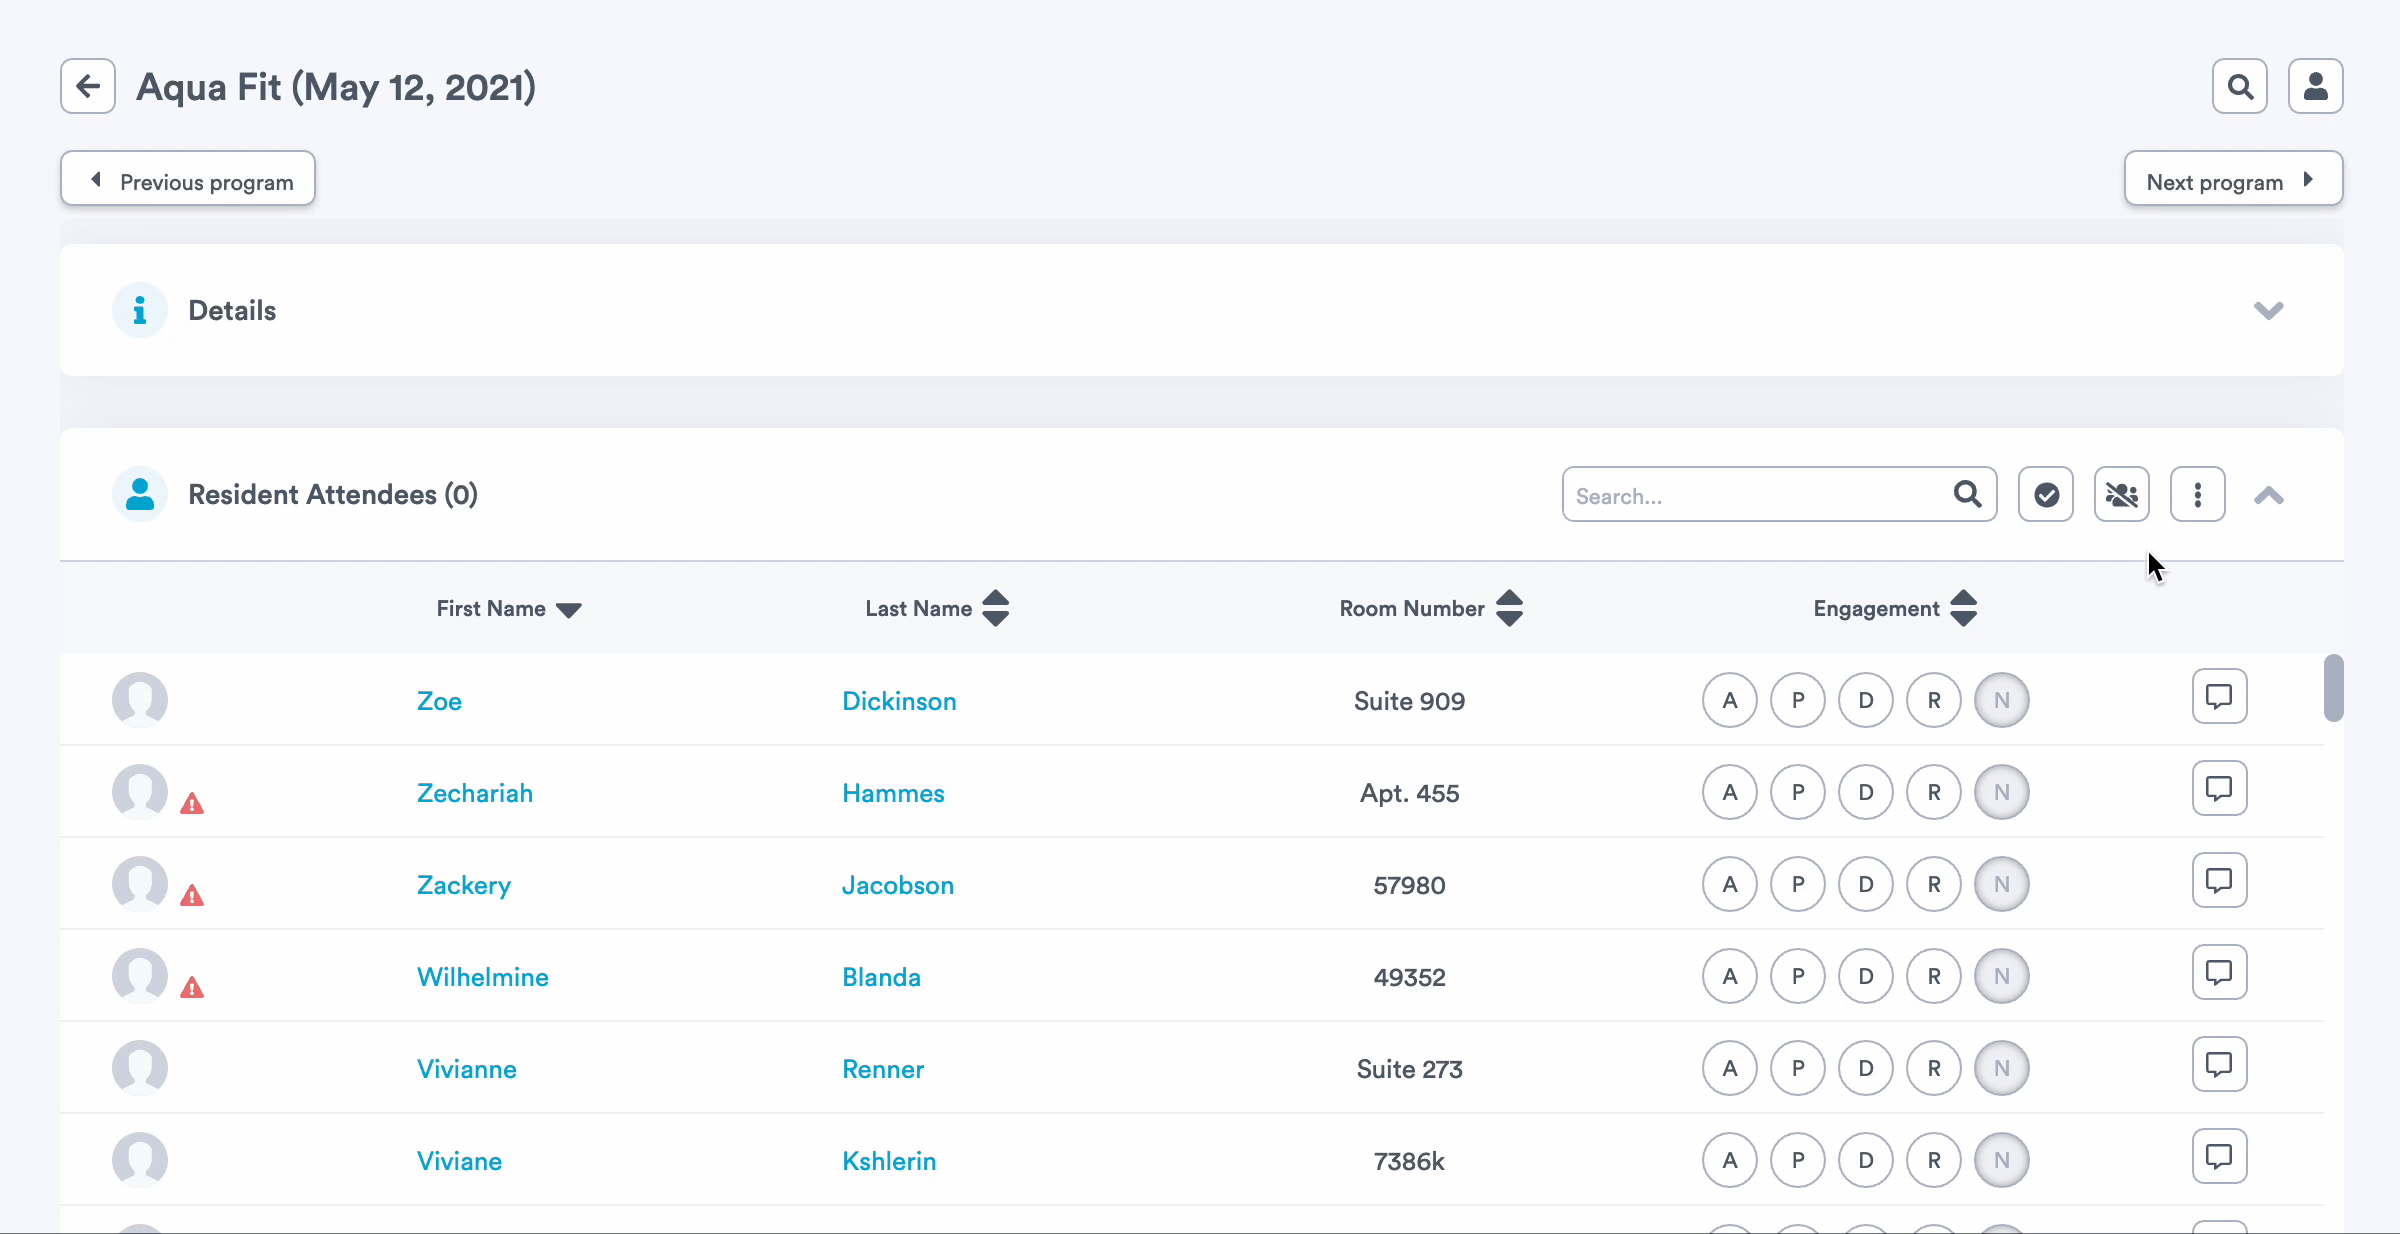The image size is (2400, 1234).
Task: Click the back arrow button
Action: click(x=88, y=87)
